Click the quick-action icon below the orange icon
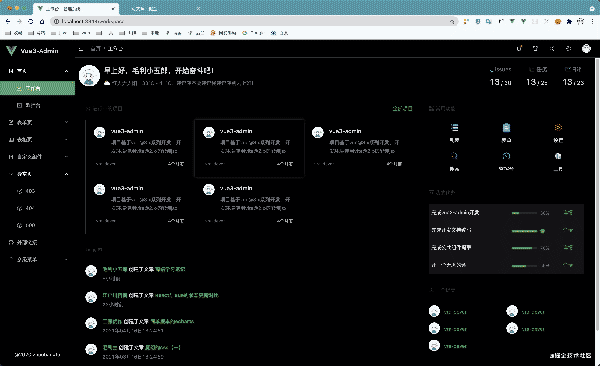 click(558, 156)
